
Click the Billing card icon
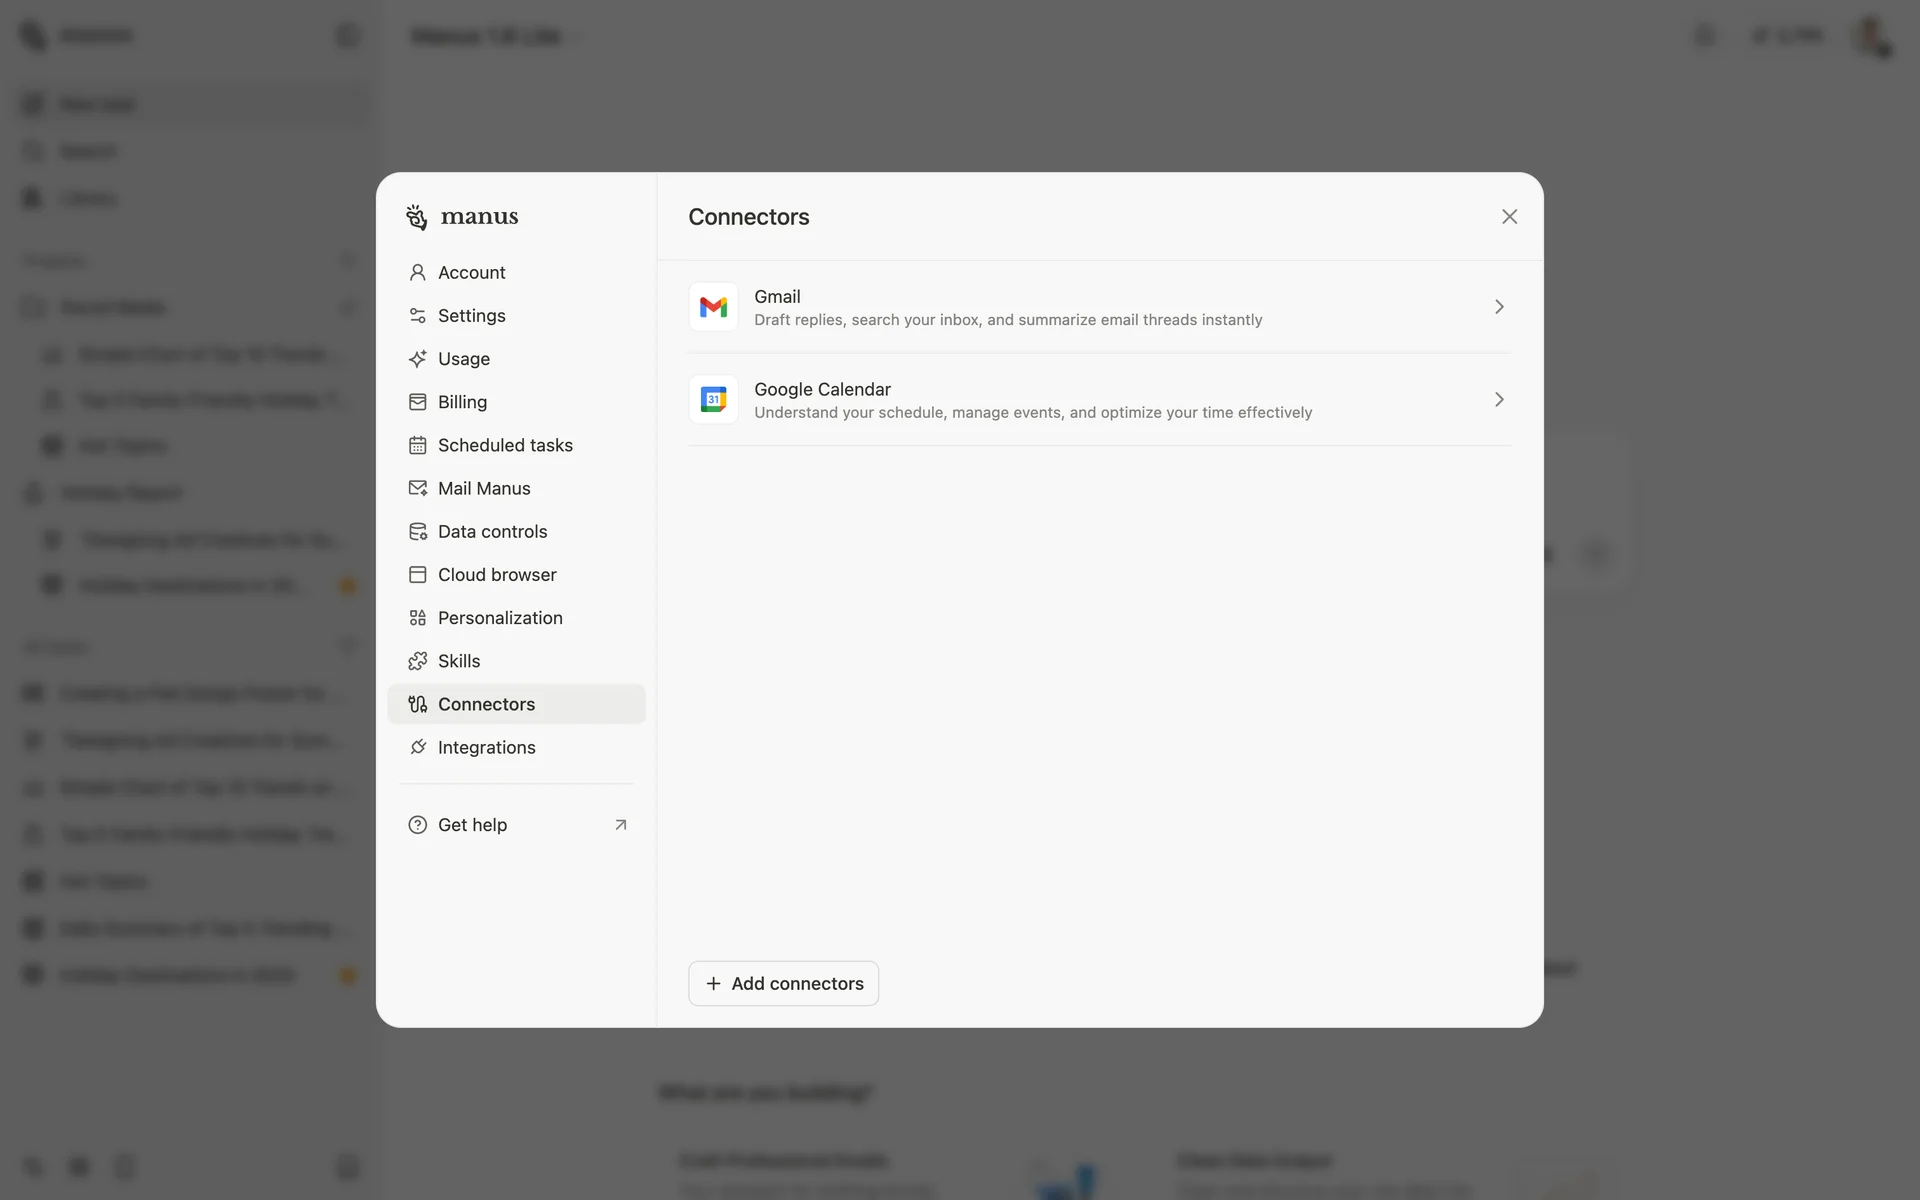point(417,402)
